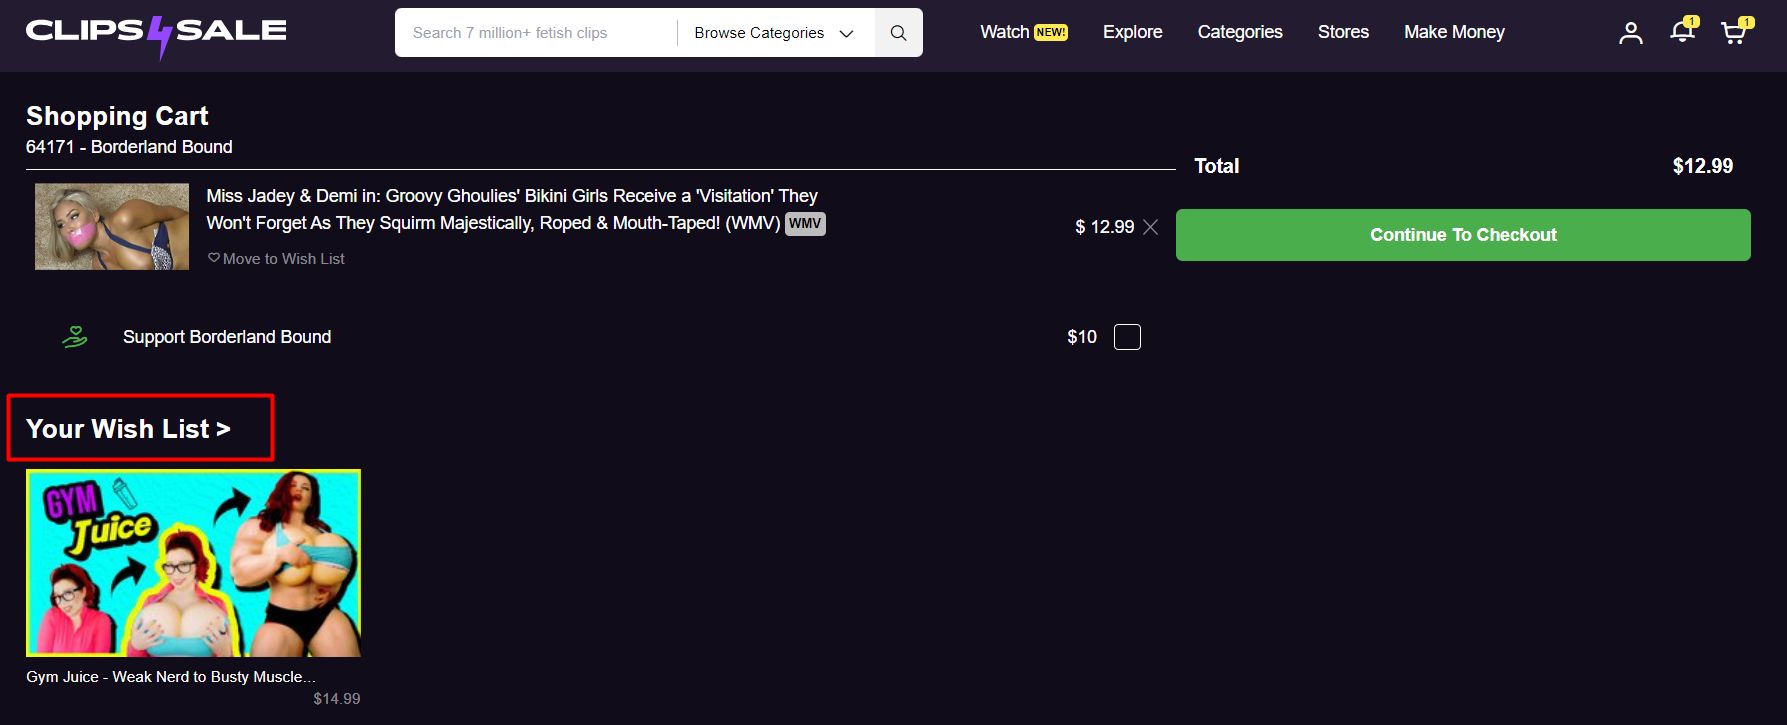This screenshot has height=725, width=1787.
Task: Tick the $10 support checkbox
Action: [x=1127, y=337]
